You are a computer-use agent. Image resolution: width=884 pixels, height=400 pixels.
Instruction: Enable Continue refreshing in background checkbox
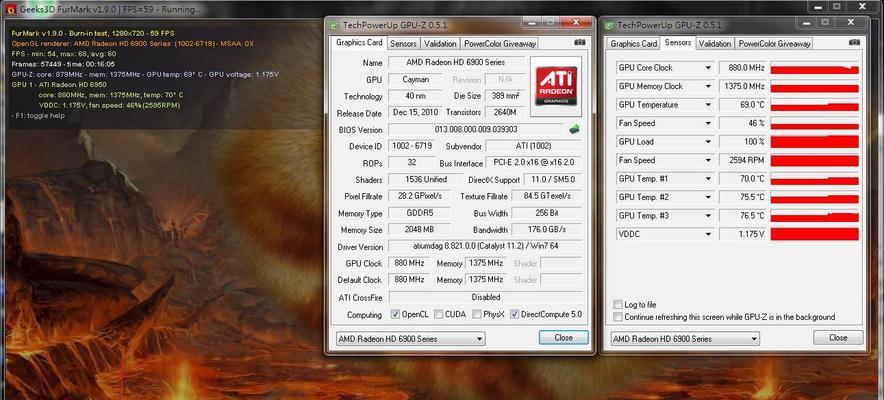(x=618, y=317)
